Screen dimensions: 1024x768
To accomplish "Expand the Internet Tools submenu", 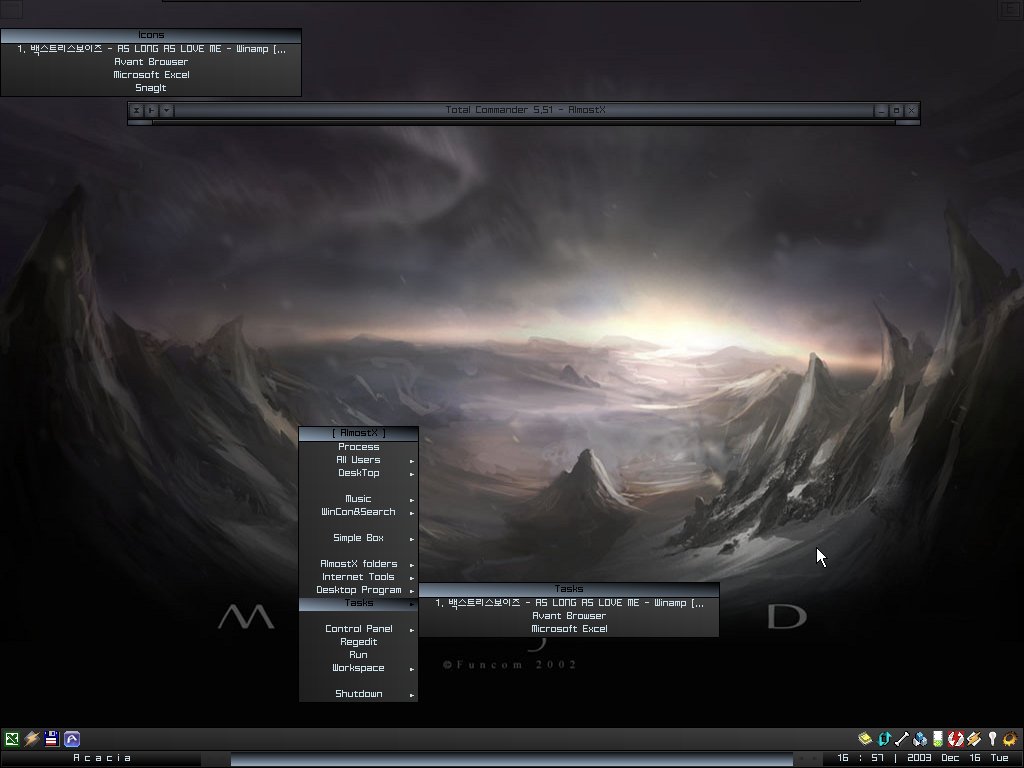I will tap(359, 577).
